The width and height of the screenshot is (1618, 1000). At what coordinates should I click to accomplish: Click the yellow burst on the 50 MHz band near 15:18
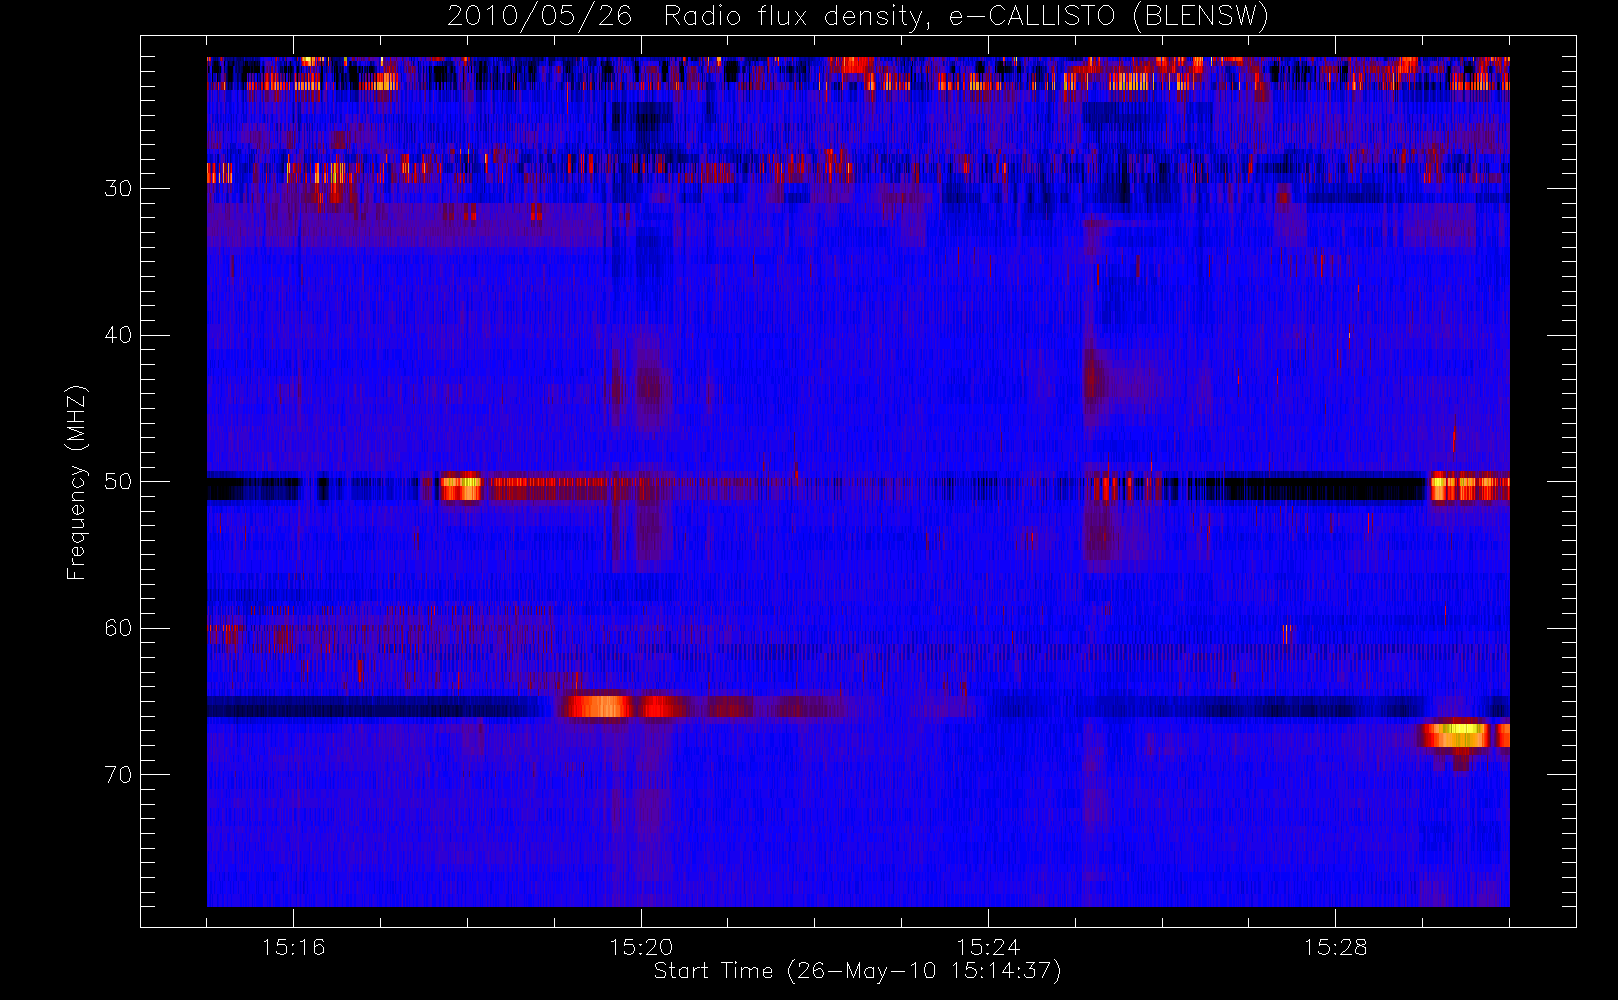(461, 488)
